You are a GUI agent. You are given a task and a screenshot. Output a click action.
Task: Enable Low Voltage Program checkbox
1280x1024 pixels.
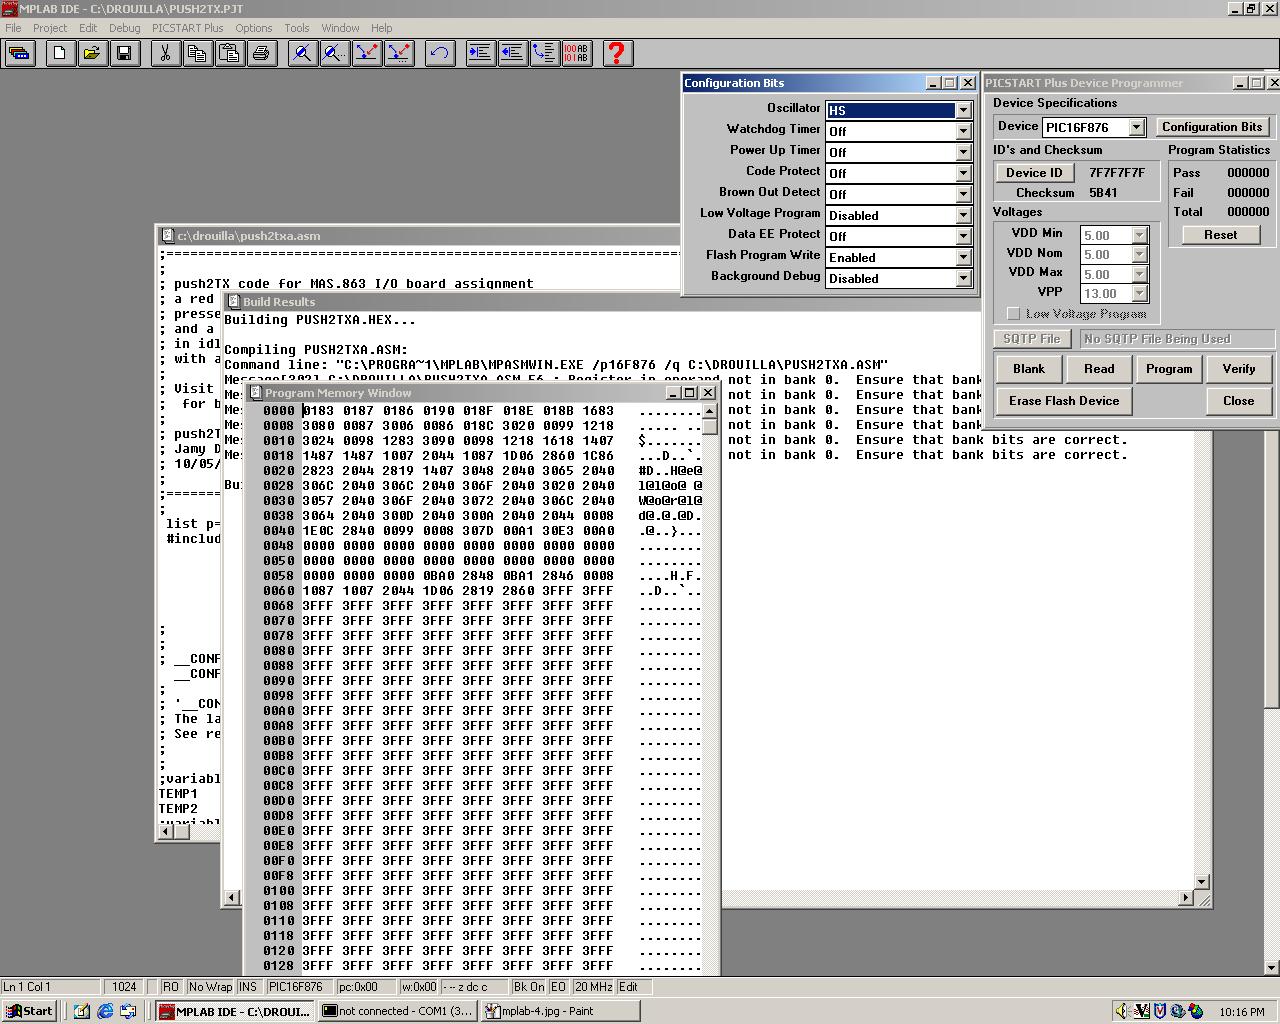point(1013,313)
